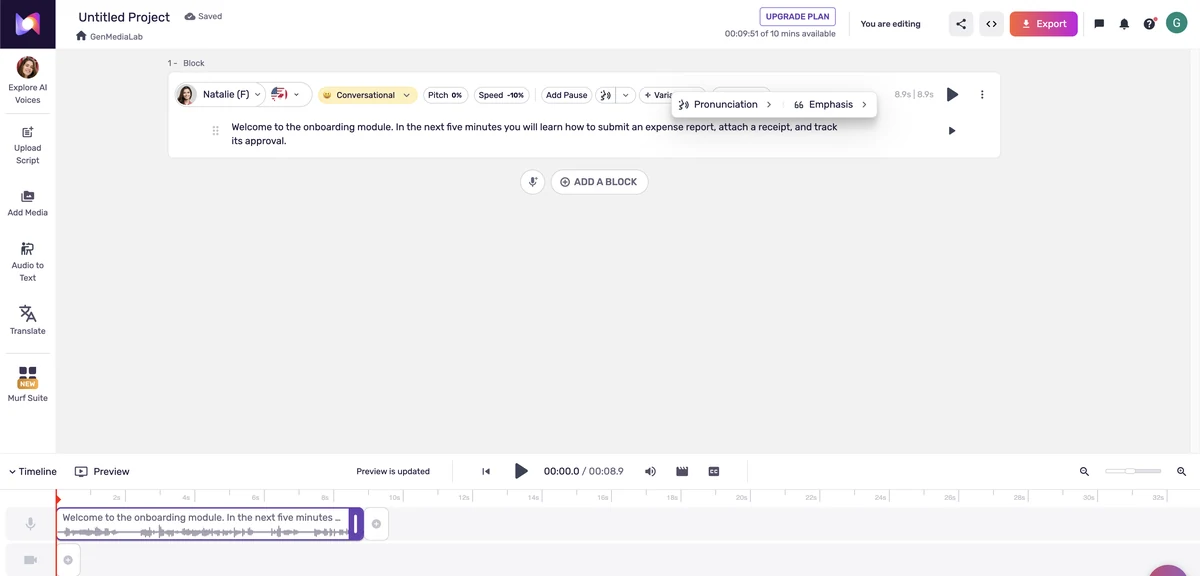Mute timeline volume with speaker icon
1200x576 pixels.
650,471
